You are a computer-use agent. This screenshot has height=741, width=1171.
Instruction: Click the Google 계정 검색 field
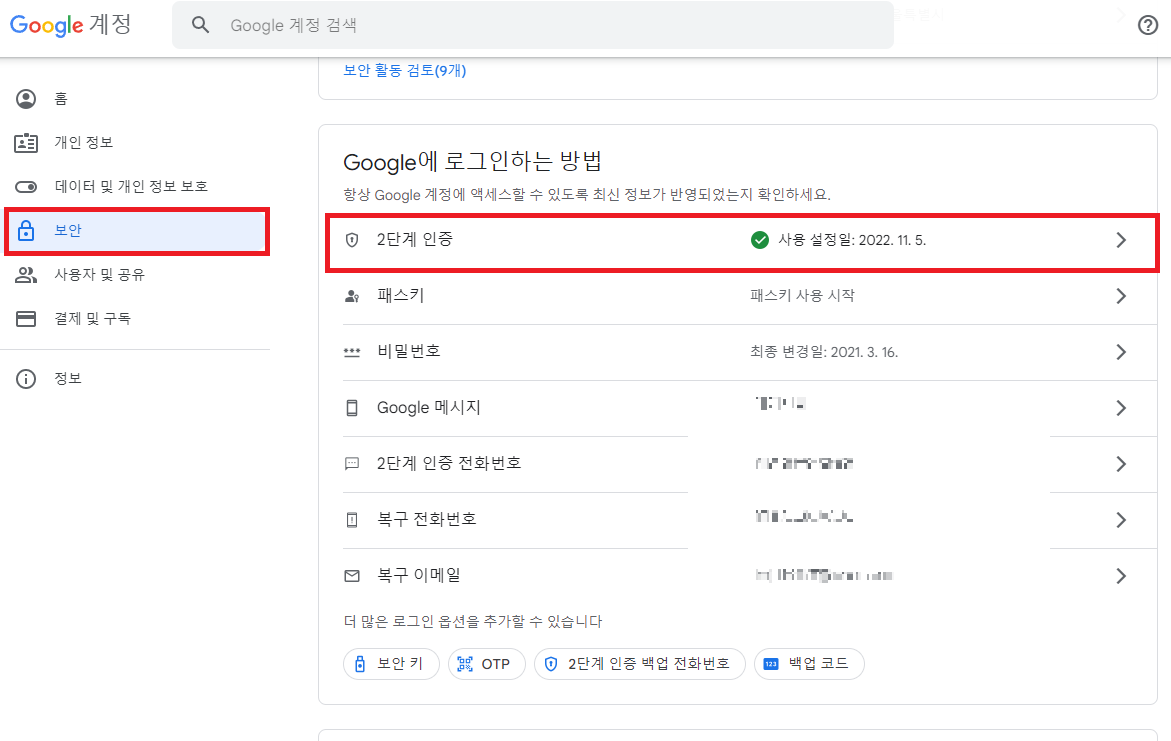coord(532,25)
